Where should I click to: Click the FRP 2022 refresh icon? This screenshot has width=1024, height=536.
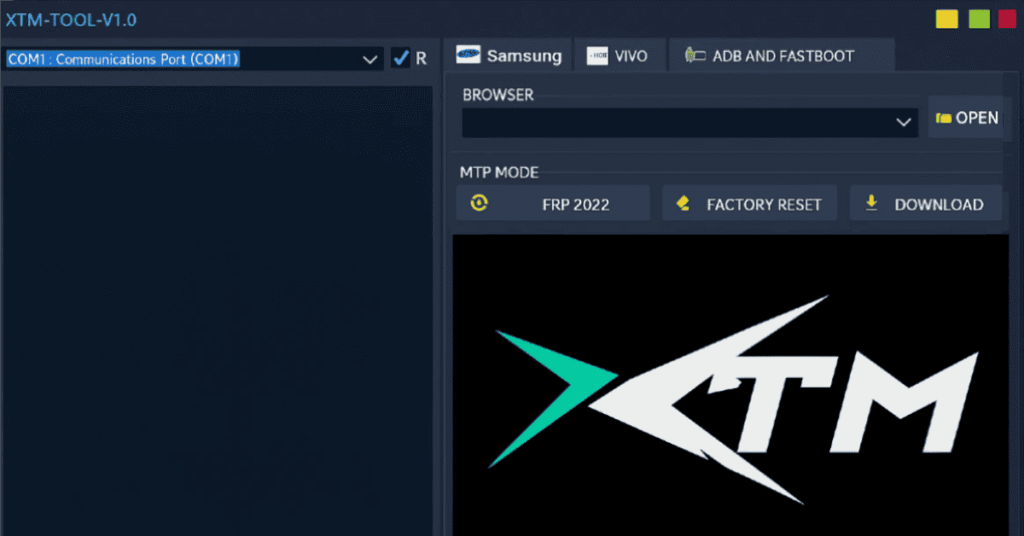click(x=479, y=203)
